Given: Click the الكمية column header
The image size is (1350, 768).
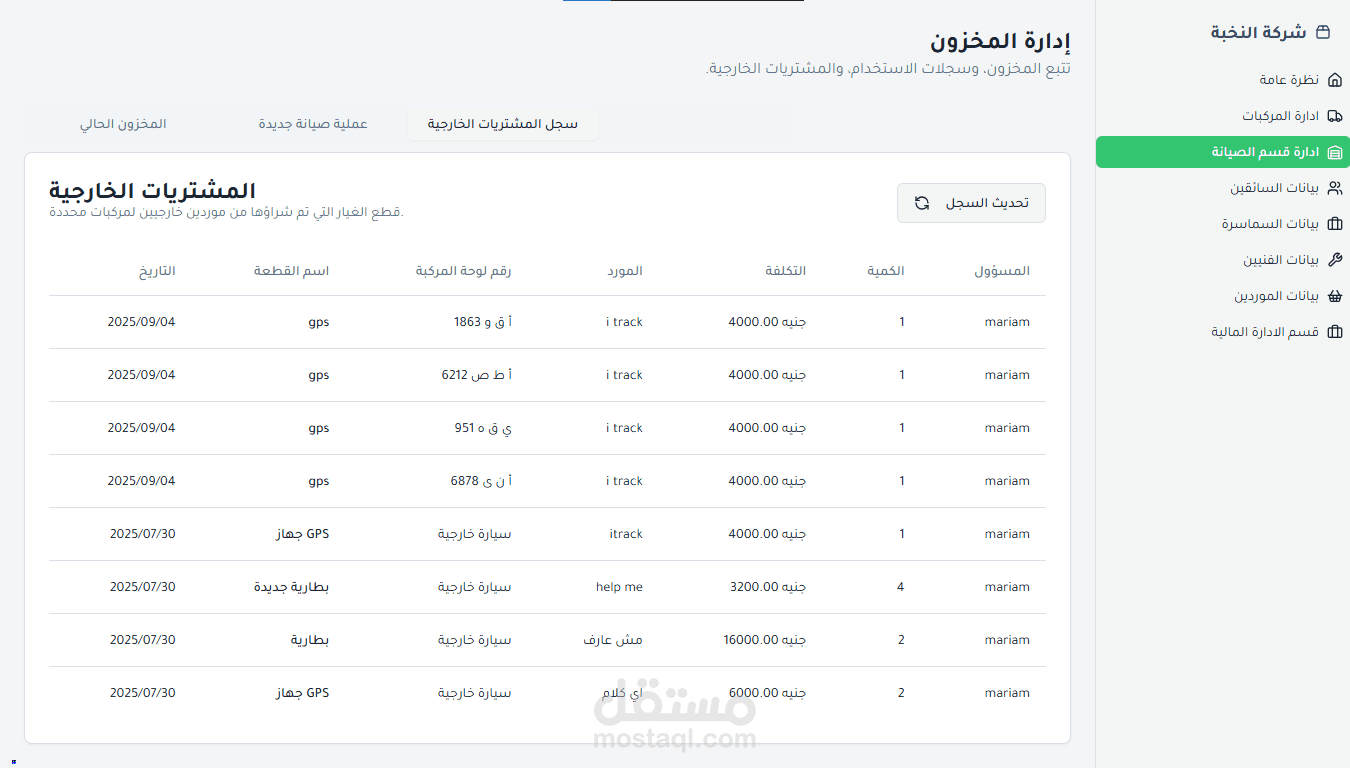Looking at the screenshot, I should click(886, 271).
